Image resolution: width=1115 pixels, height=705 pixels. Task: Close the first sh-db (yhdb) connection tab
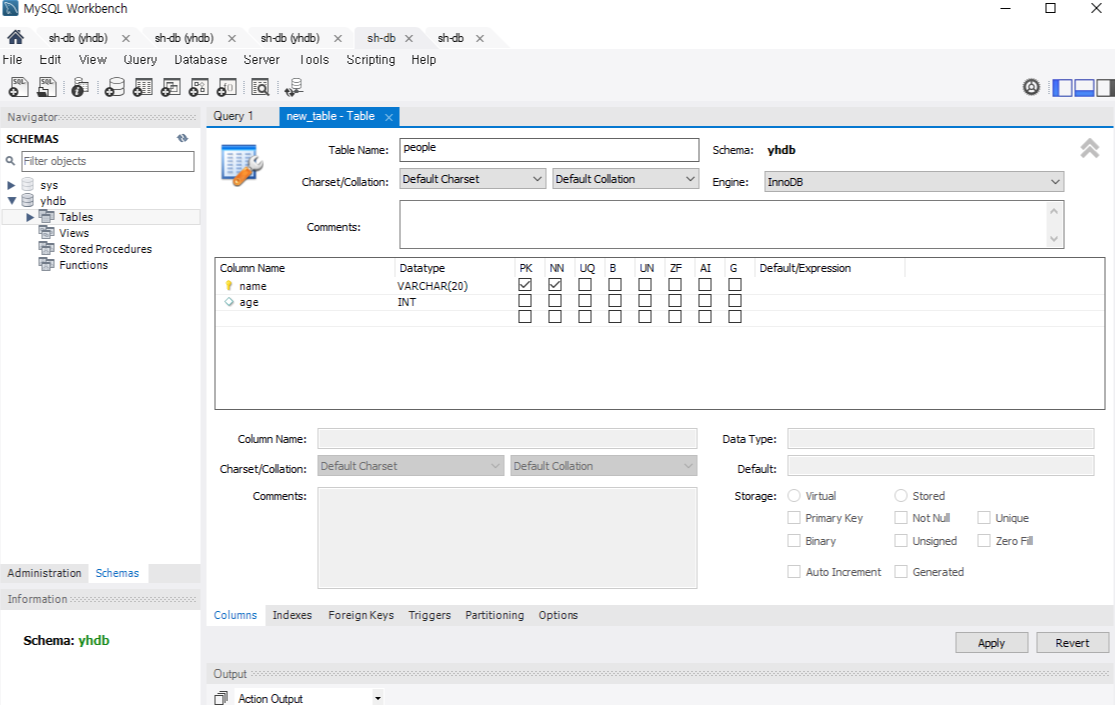pyautogui.click(x=126, y=38)
